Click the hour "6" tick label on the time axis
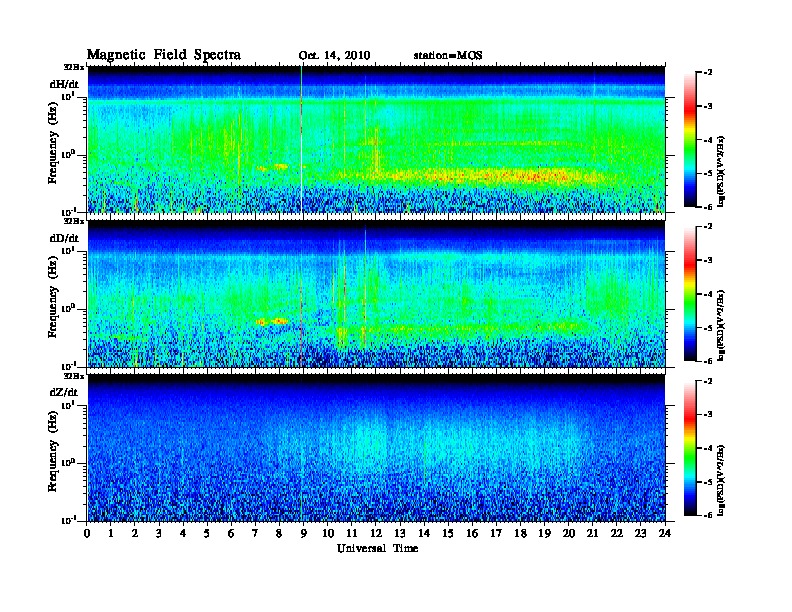 tap(231, 533)
